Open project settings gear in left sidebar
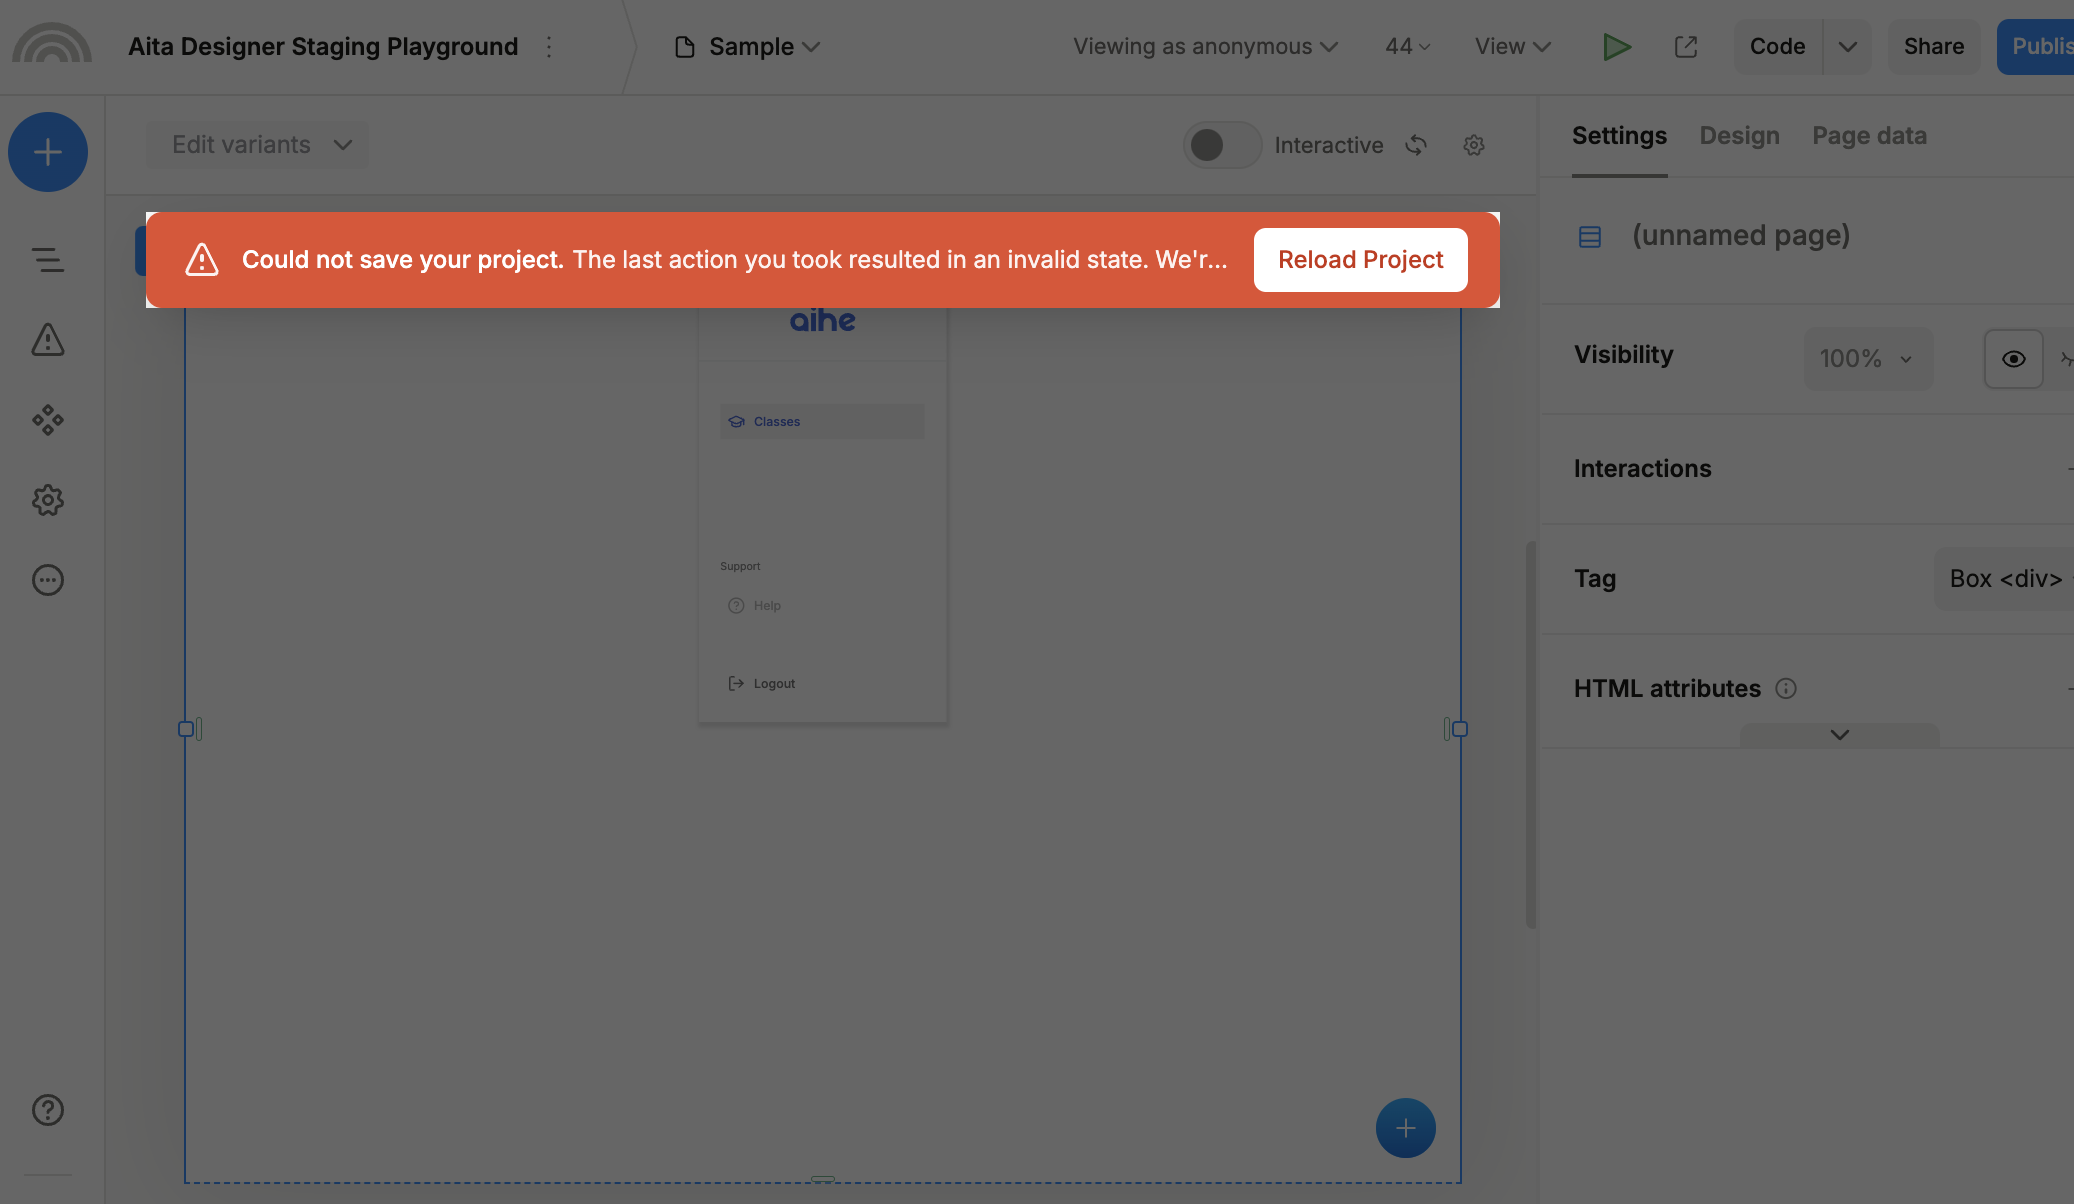Screen dimensions: 2074x1204 click(47, 500)
